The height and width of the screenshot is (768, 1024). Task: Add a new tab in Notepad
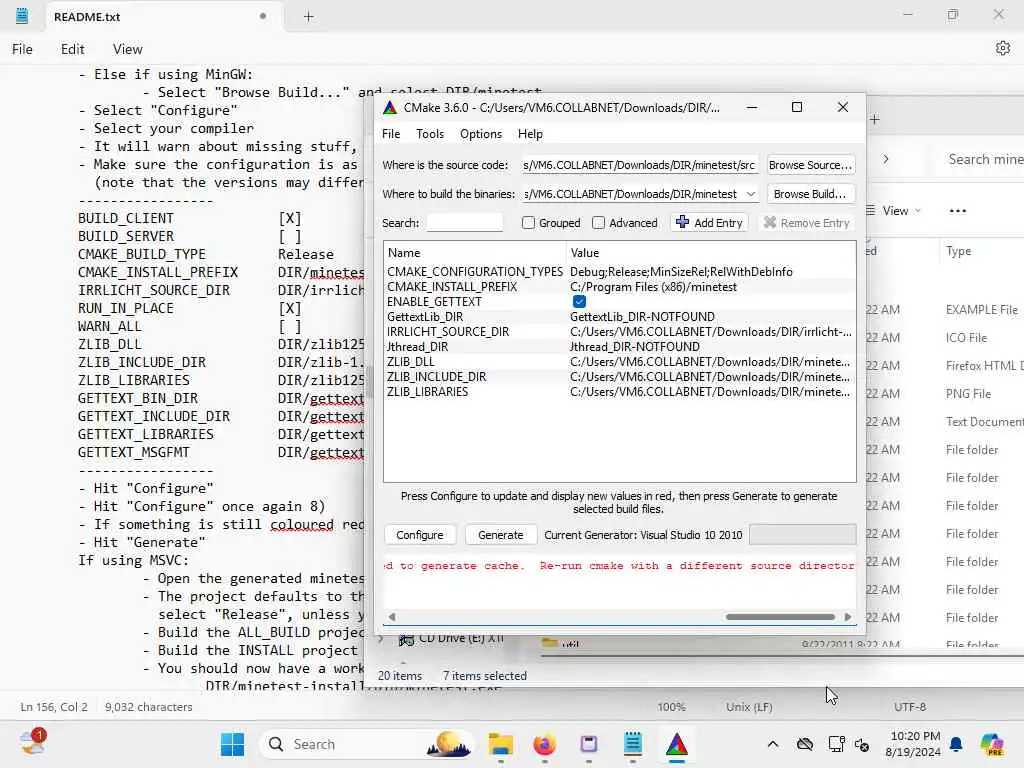[308, 17]
